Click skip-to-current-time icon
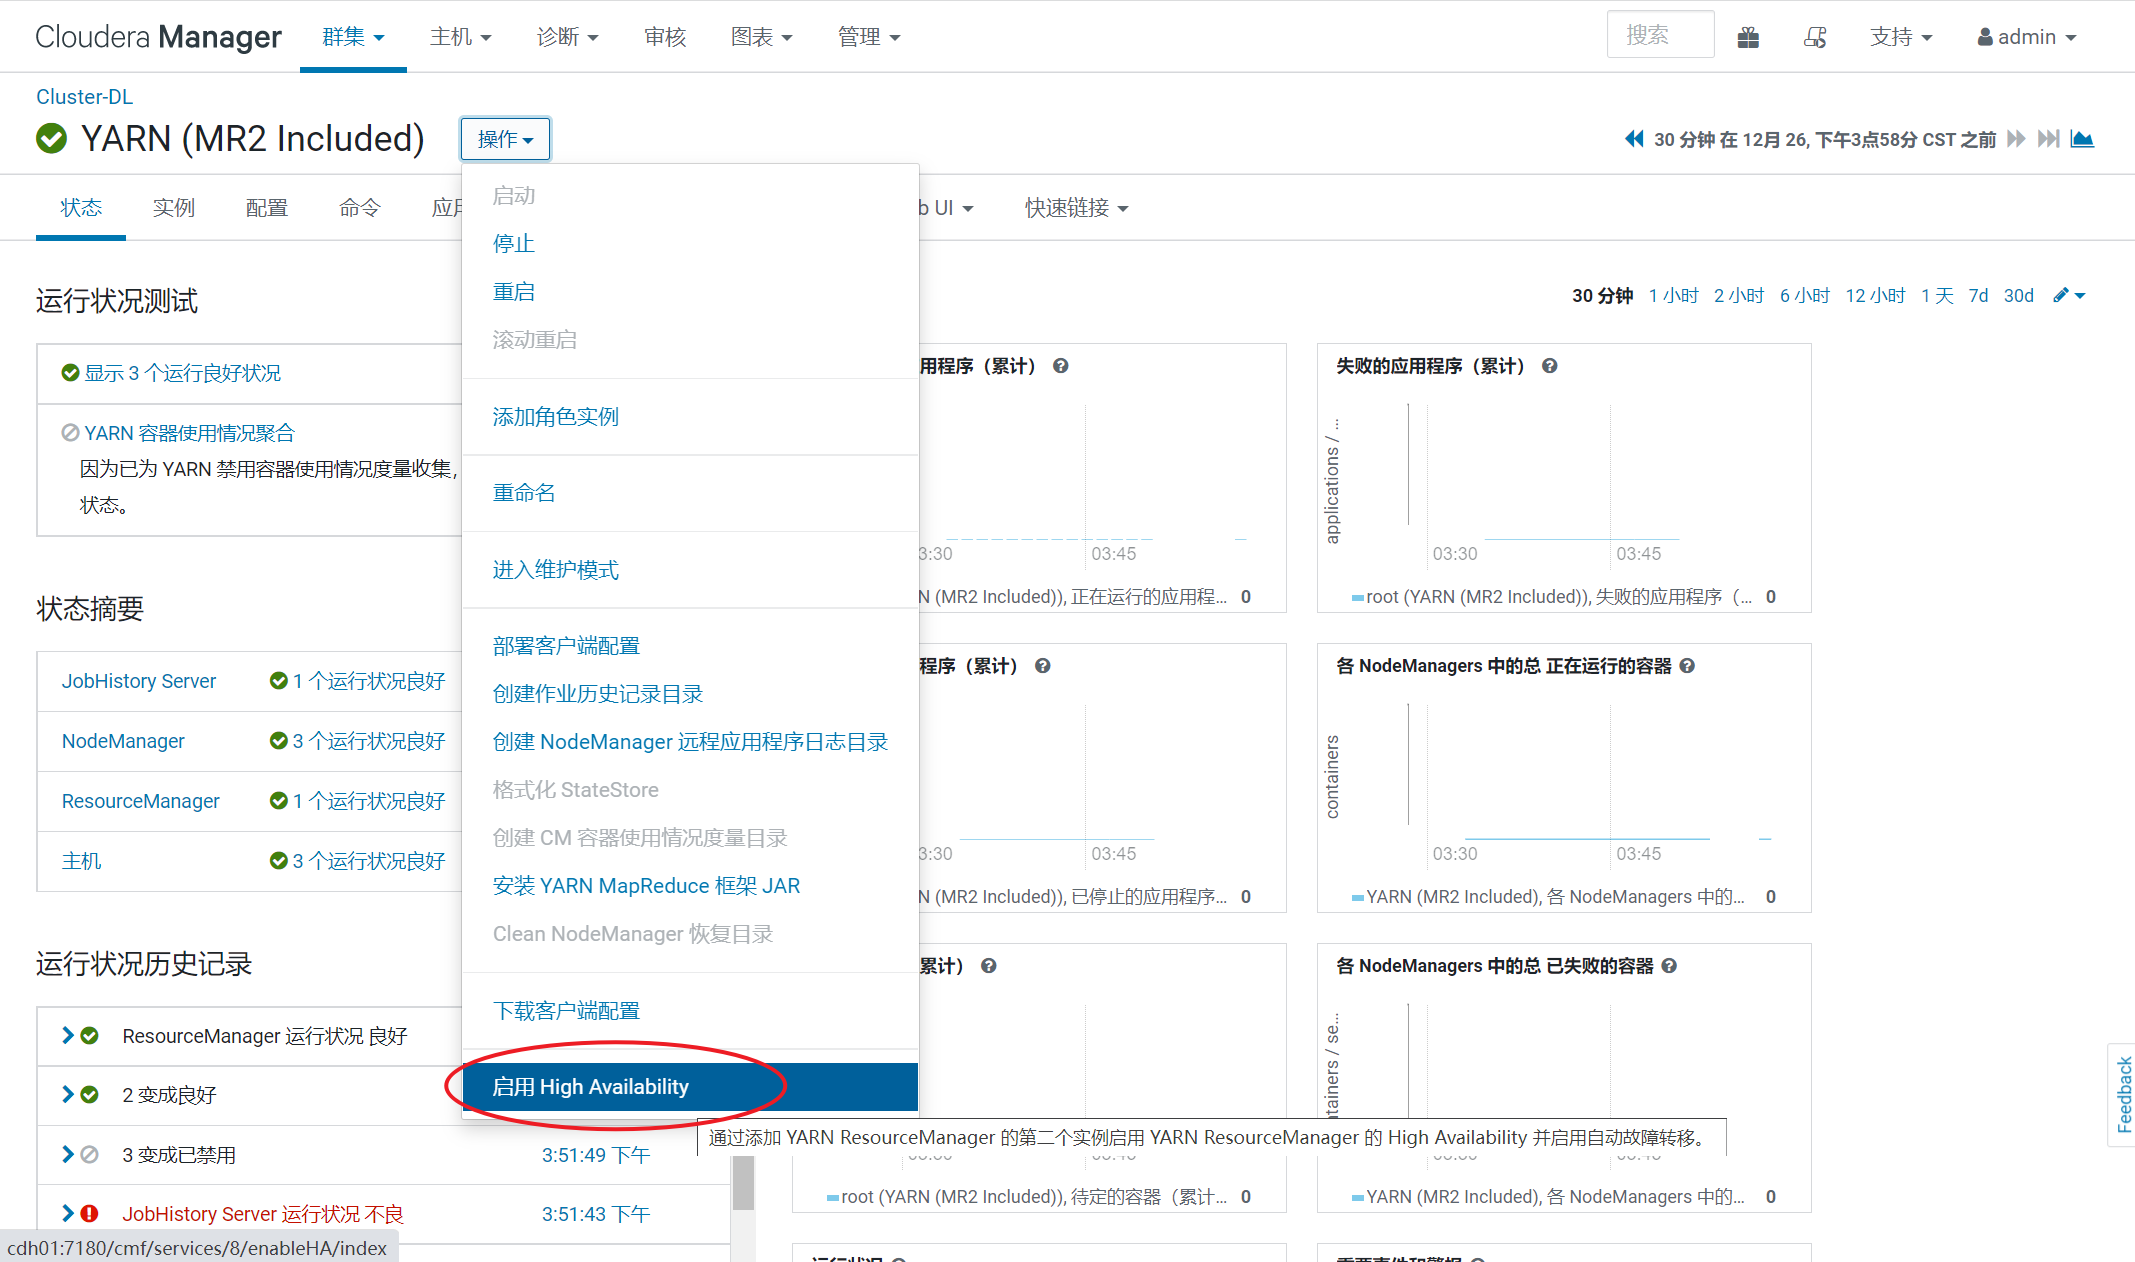 (2048, 139)
